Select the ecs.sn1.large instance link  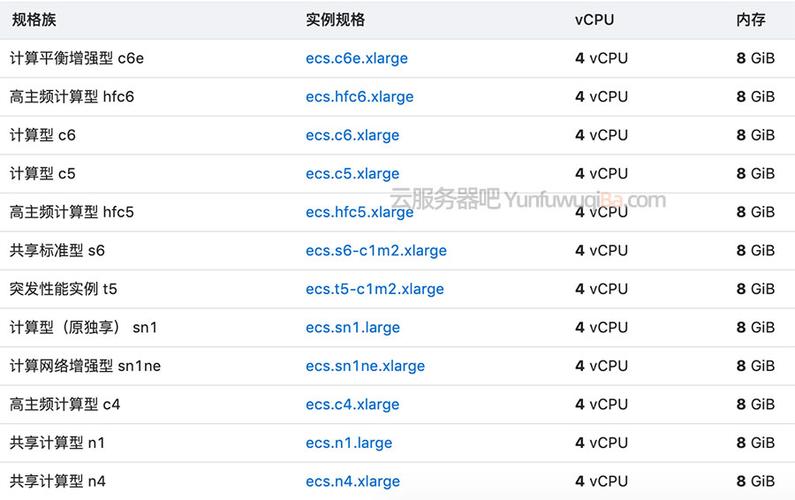(x=352, y=328)
